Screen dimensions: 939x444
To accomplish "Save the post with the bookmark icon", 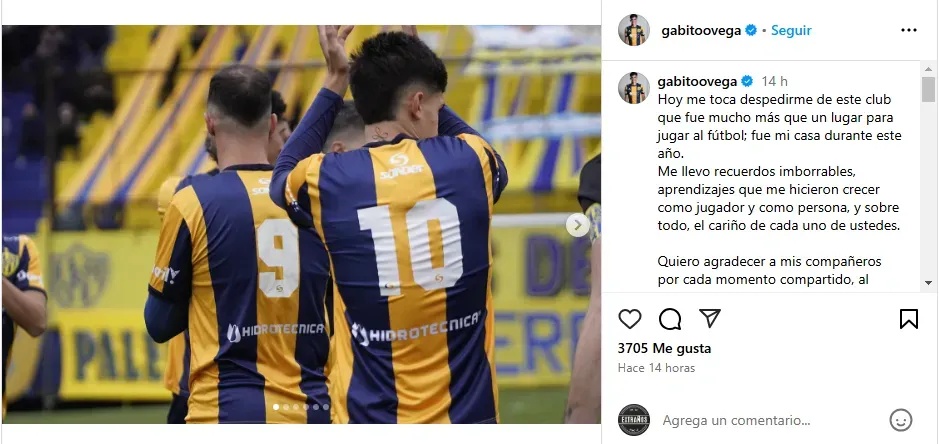I will point(908,319).
